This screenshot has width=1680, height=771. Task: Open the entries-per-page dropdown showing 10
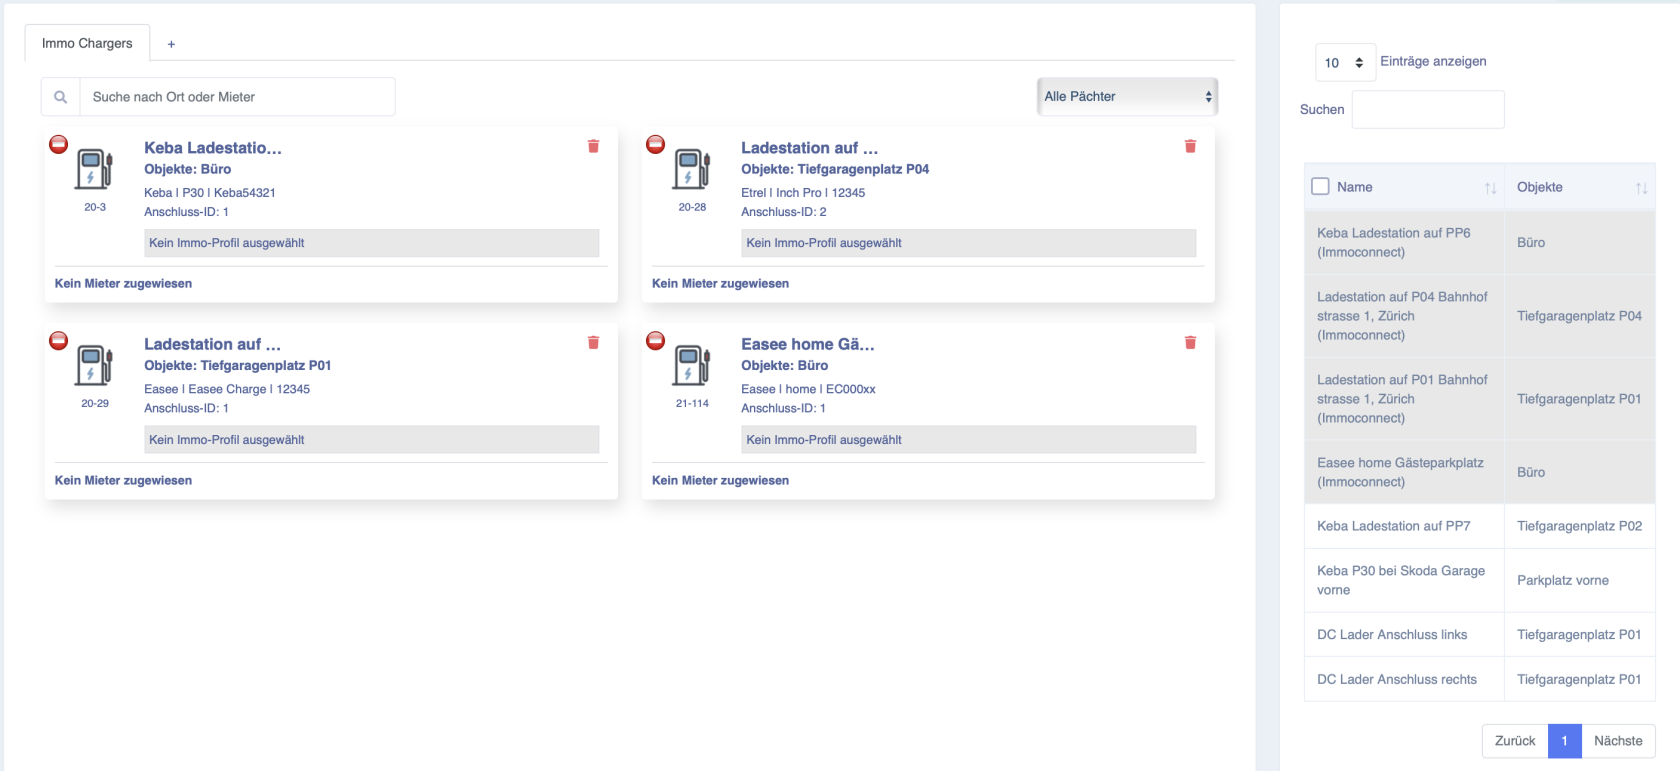[x=1345, y=63]
